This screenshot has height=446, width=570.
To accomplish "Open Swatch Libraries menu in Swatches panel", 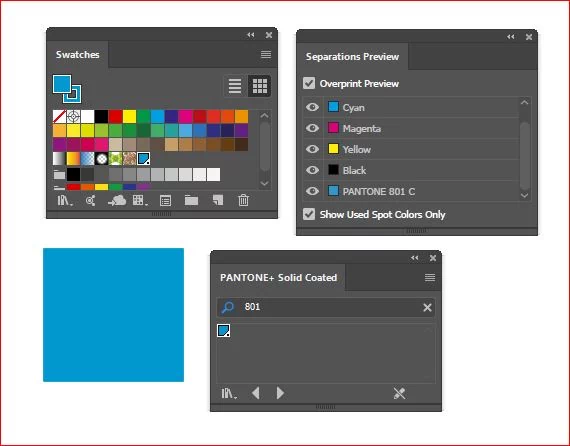I will 65,200.
